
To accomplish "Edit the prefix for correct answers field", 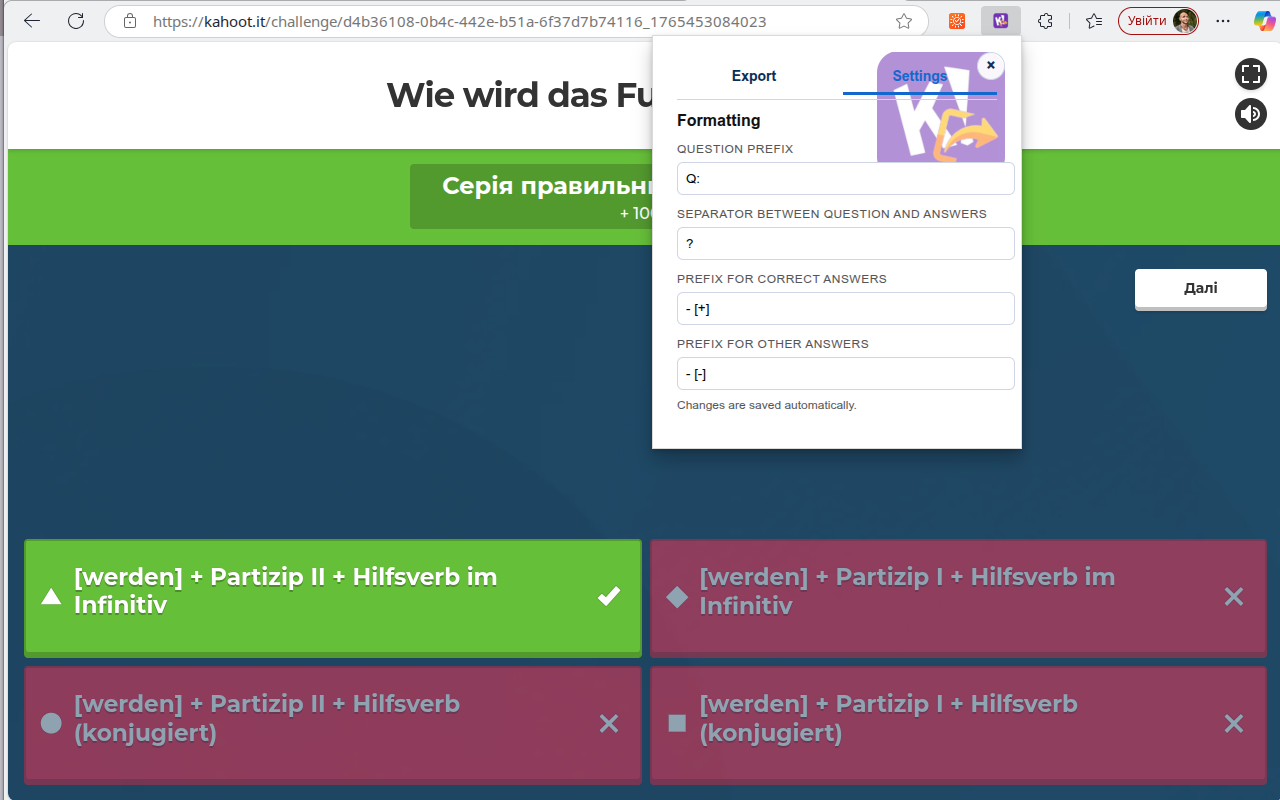I will 846,309.
